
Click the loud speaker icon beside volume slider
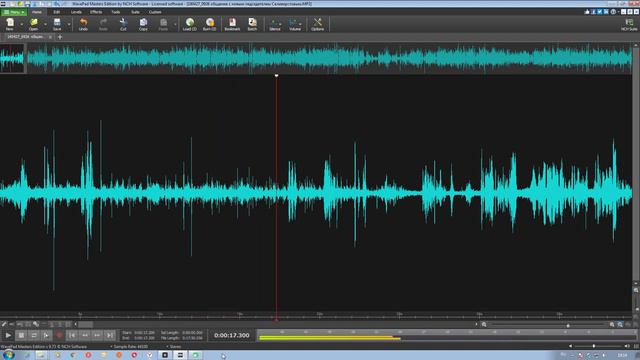coord(627,346)
